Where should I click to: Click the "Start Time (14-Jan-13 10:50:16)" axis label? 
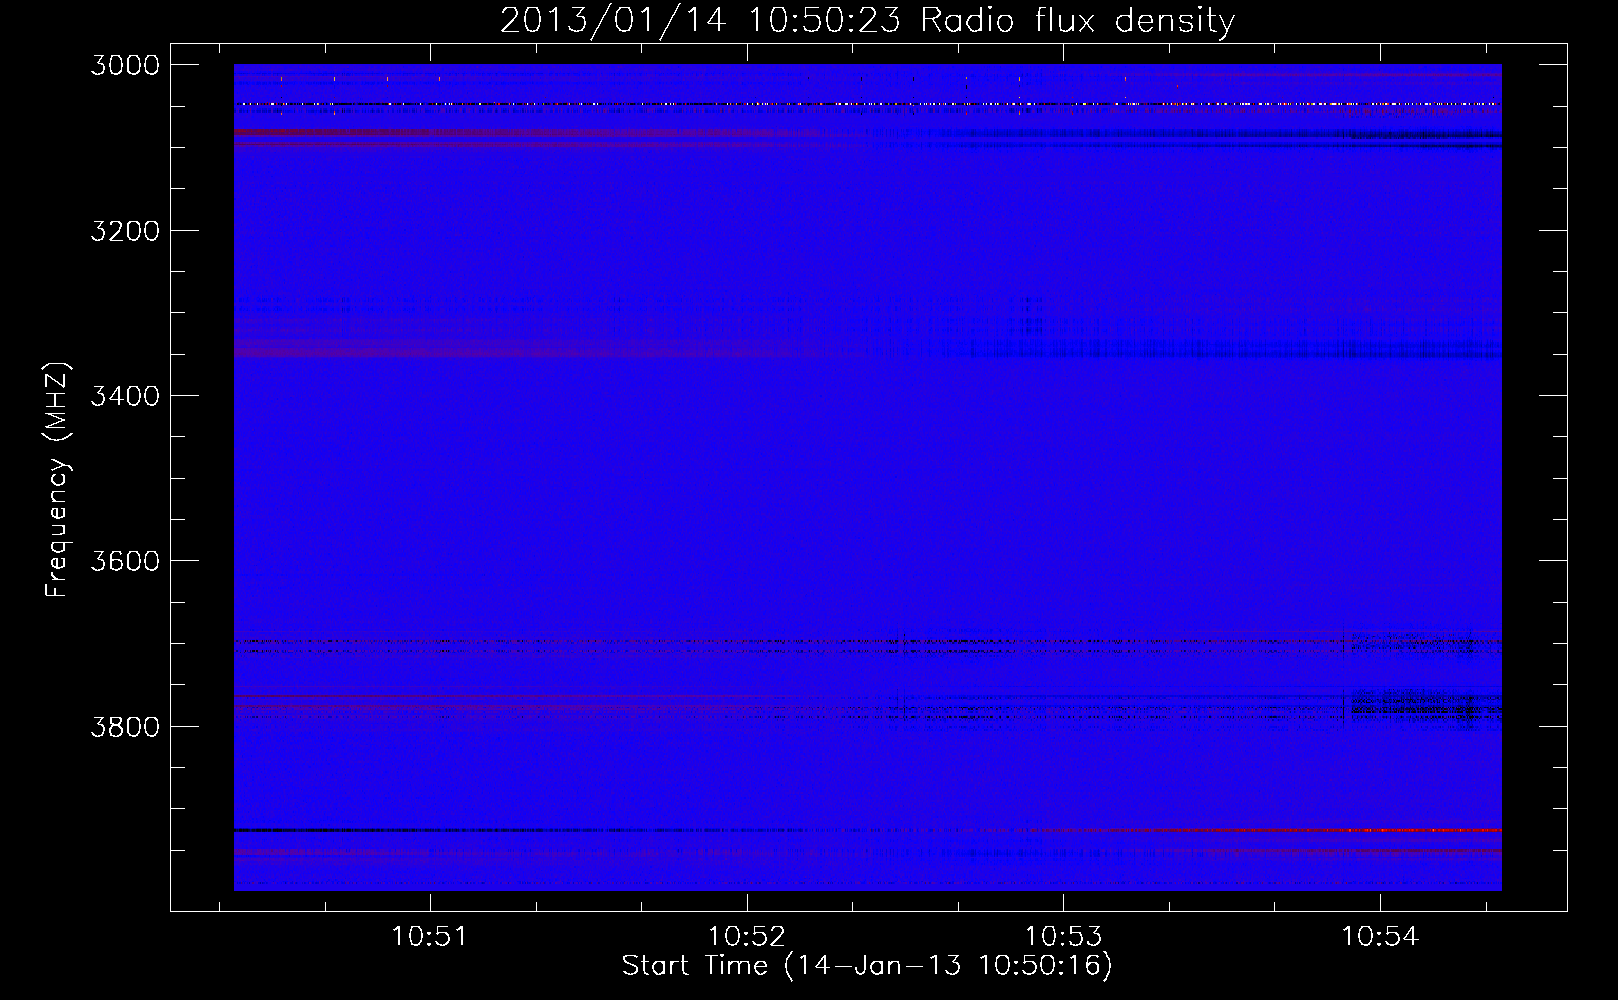[867, 965]
